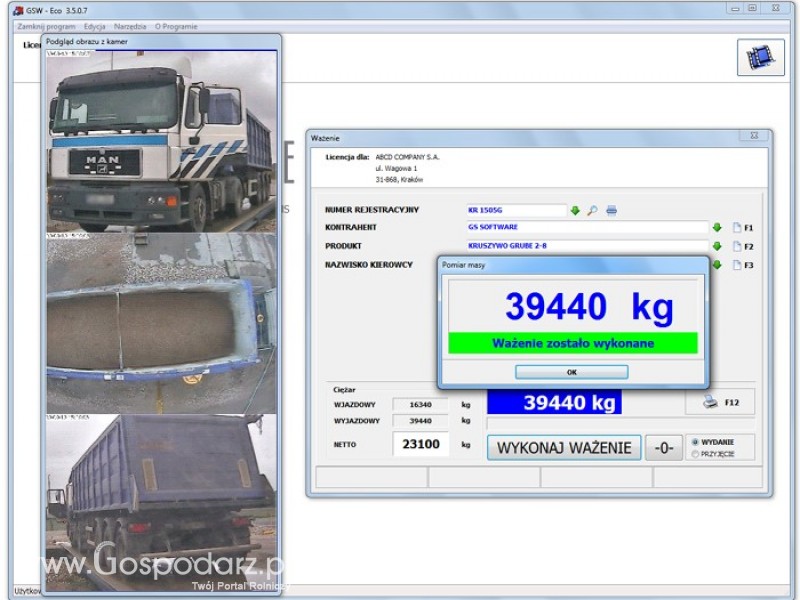Click the F1 new document icon
The width and height of the screenshot is (800, 600).
(x=735, y=228)
